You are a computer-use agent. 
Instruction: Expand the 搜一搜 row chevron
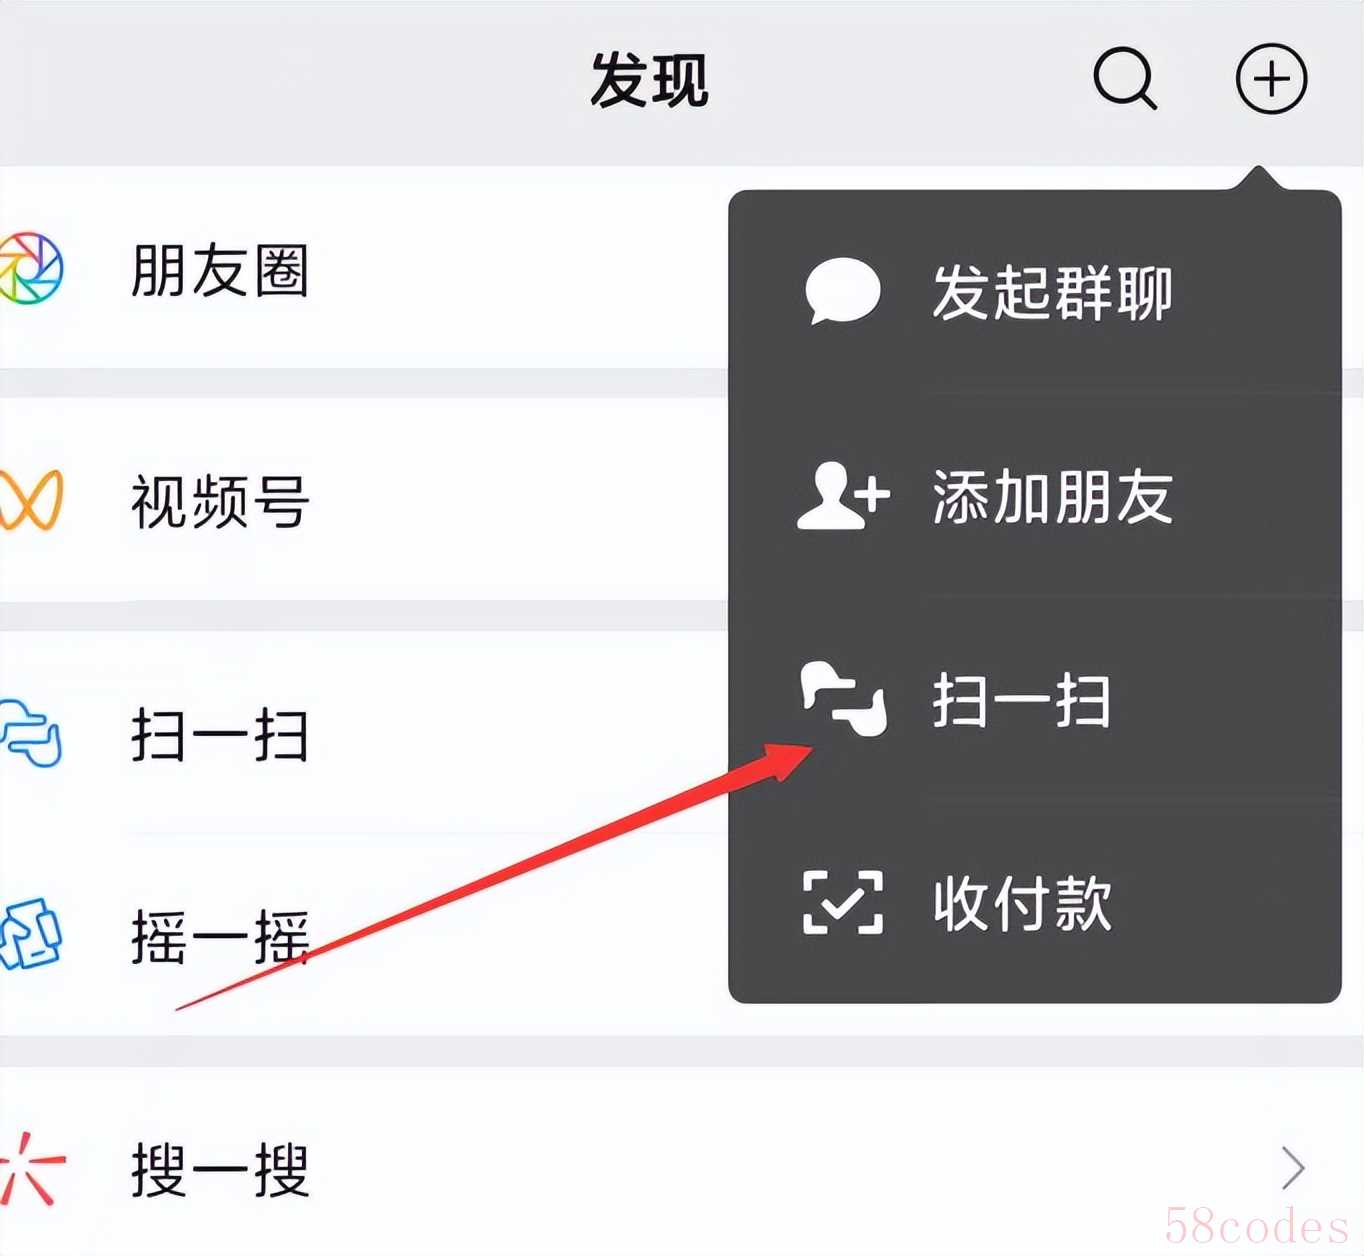[x=1293, y=1168]
